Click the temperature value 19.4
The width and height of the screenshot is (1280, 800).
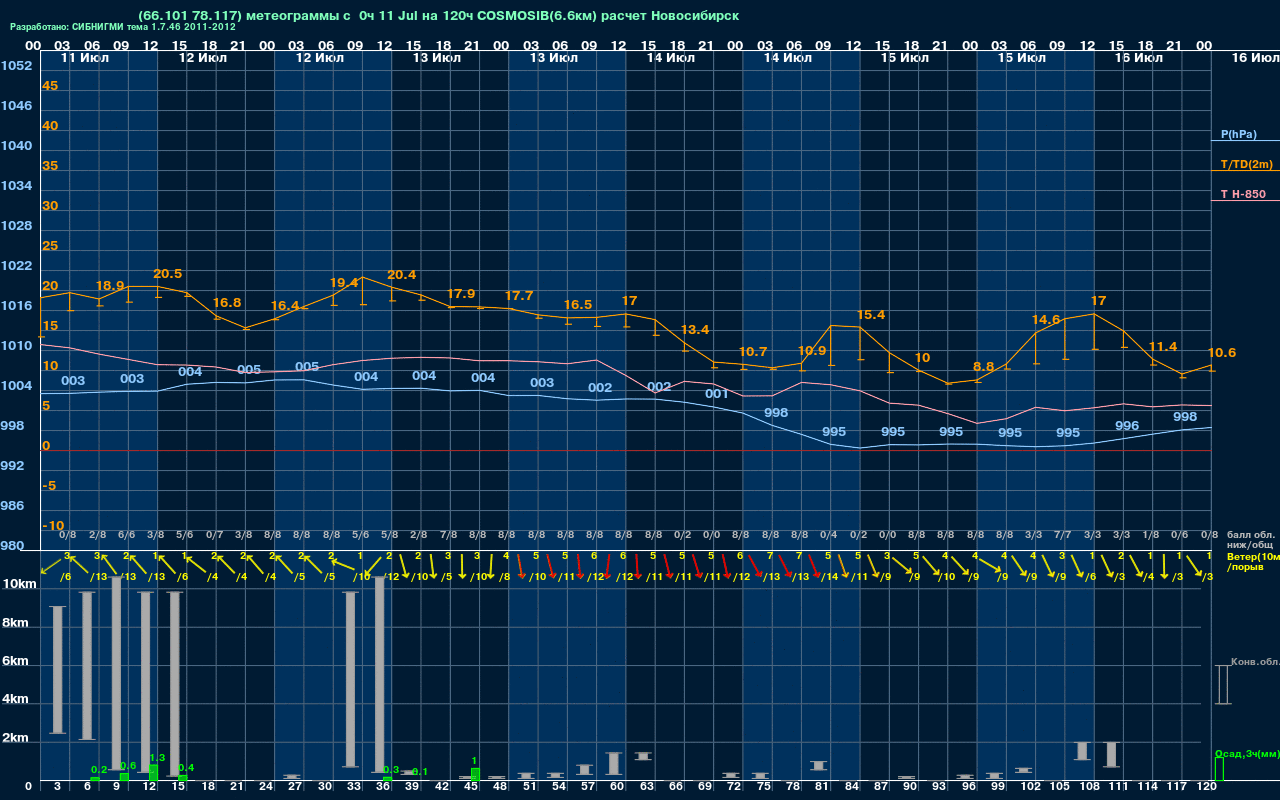(x=343, y=283)
